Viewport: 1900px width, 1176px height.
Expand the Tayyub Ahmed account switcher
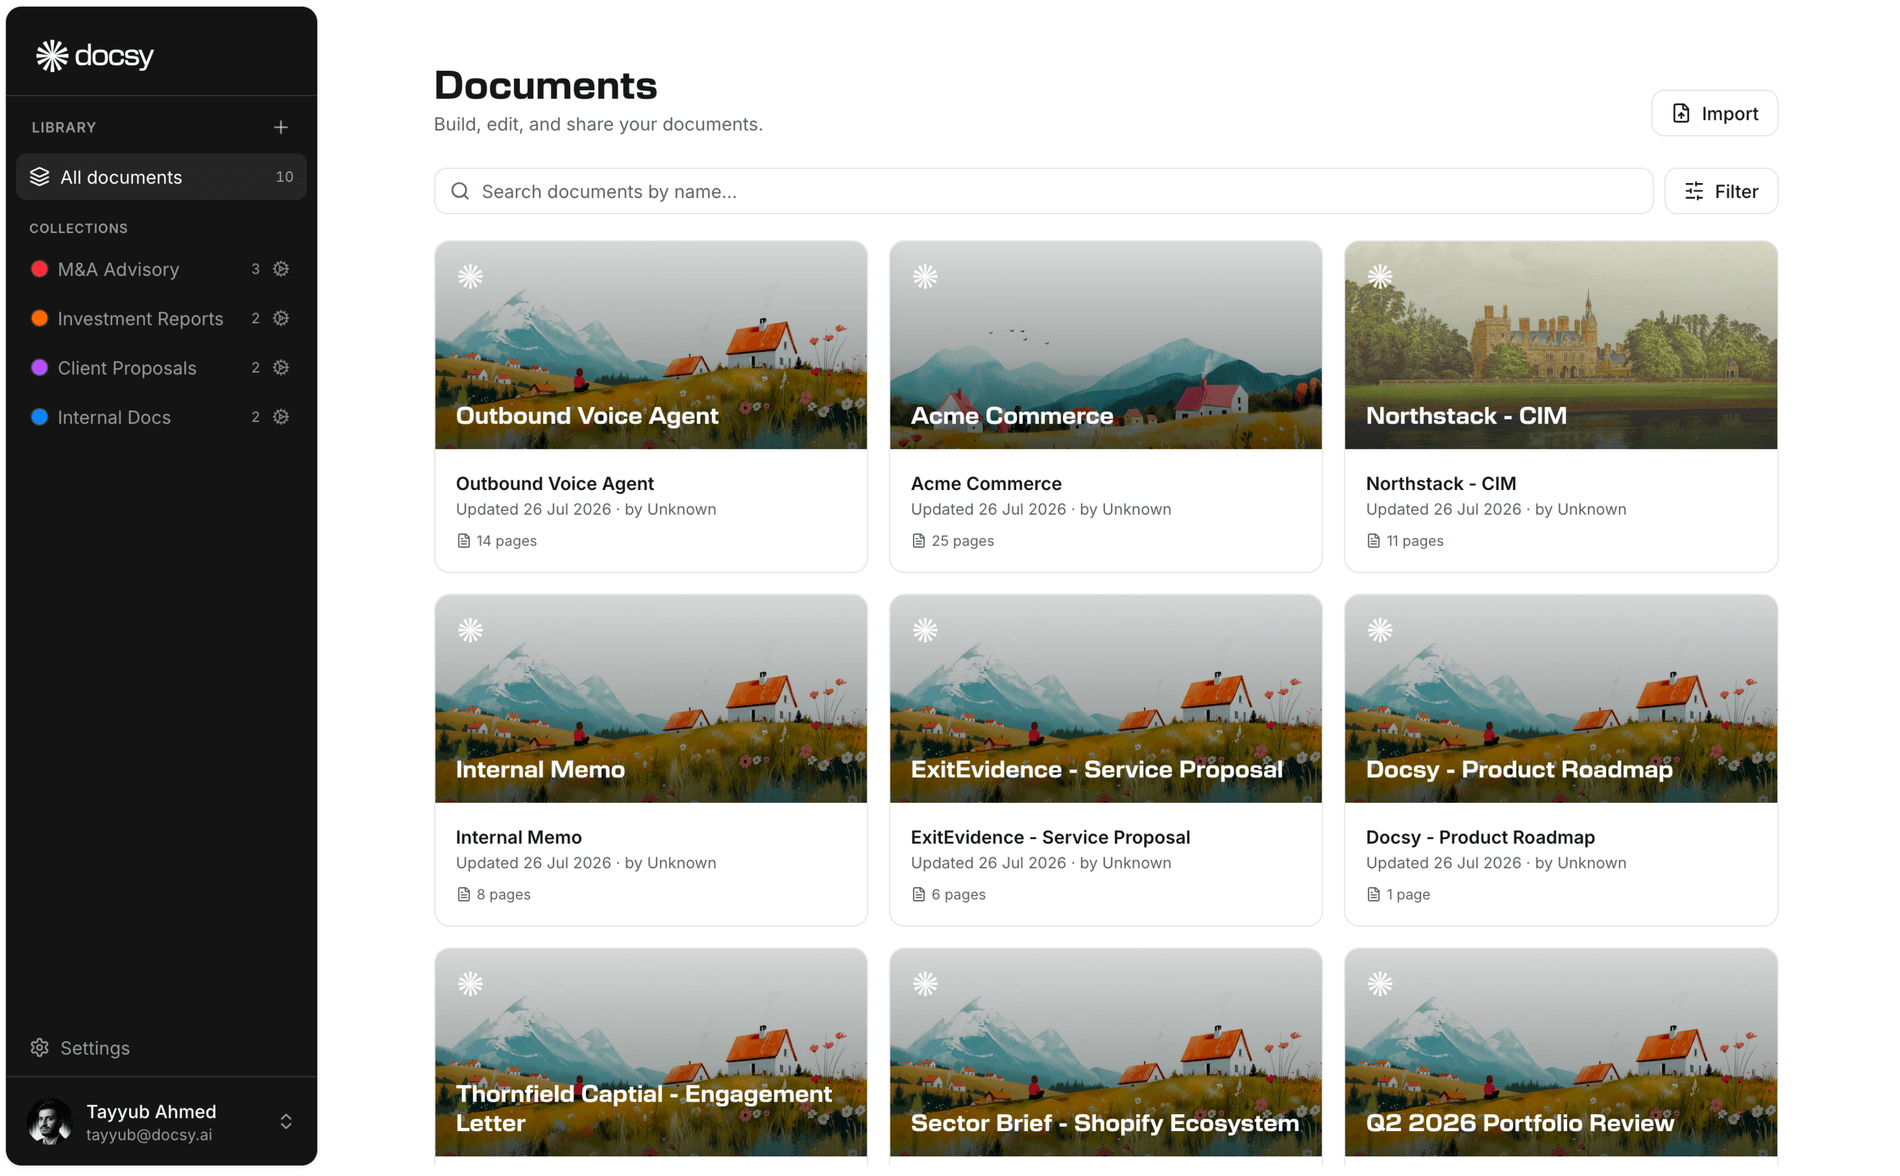pos(286,1122)
